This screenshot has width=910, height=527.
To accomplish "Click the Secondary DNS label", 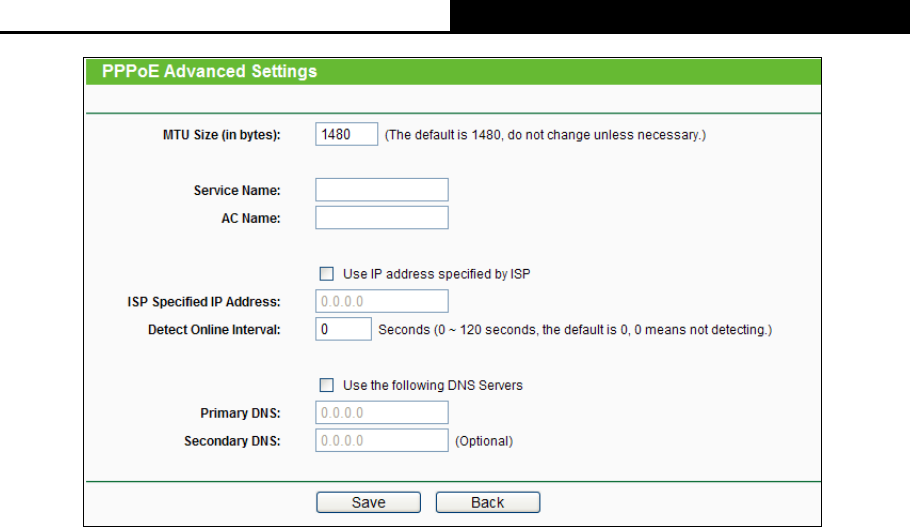I will (232, 441).
